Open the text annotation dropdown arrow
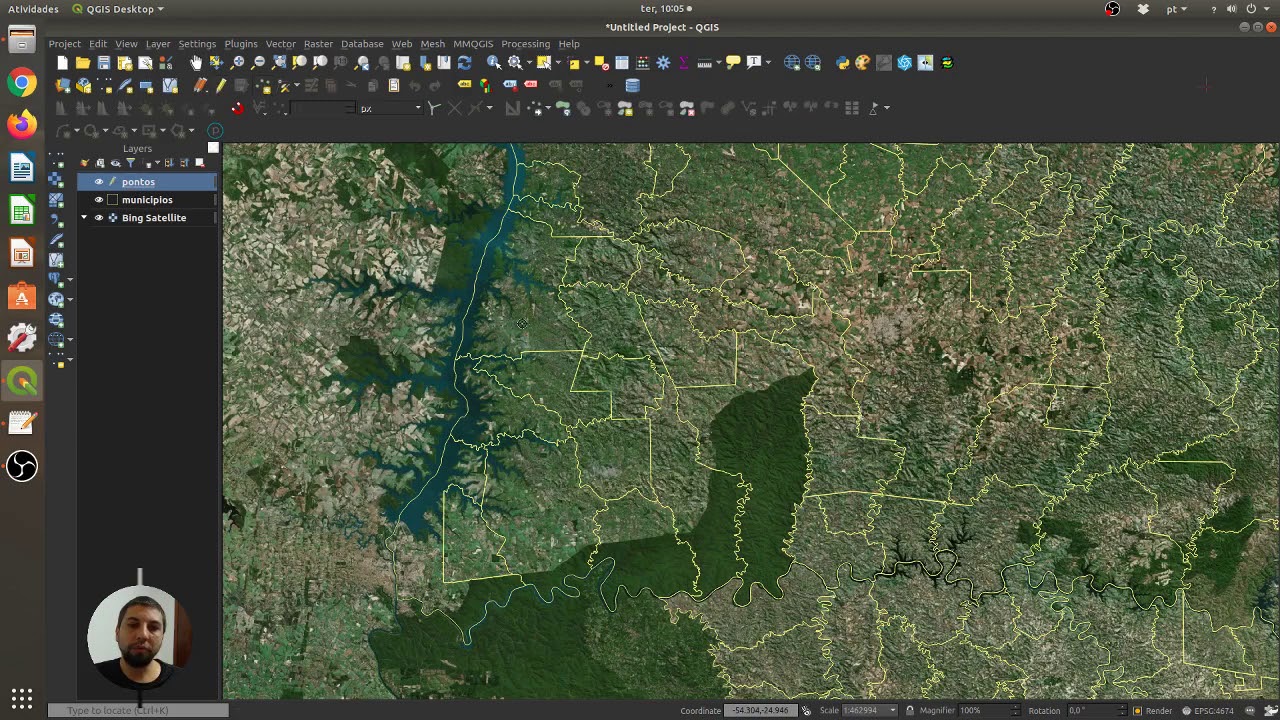Screen dimensions: 1280x720 768,62
